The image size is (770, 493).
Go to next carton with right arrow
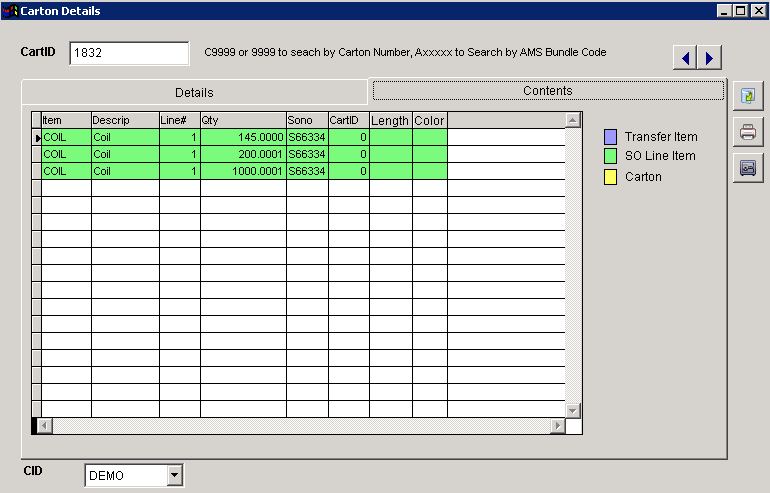[709, 58]
